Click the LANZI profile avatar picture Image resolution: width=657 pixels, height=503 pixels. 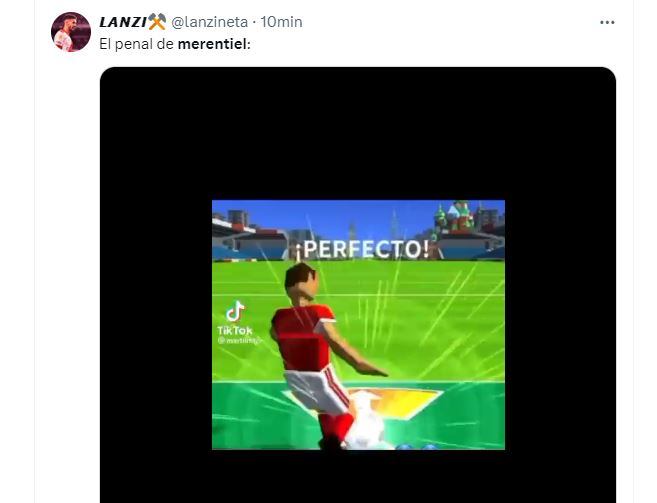[x=71, y=32]
